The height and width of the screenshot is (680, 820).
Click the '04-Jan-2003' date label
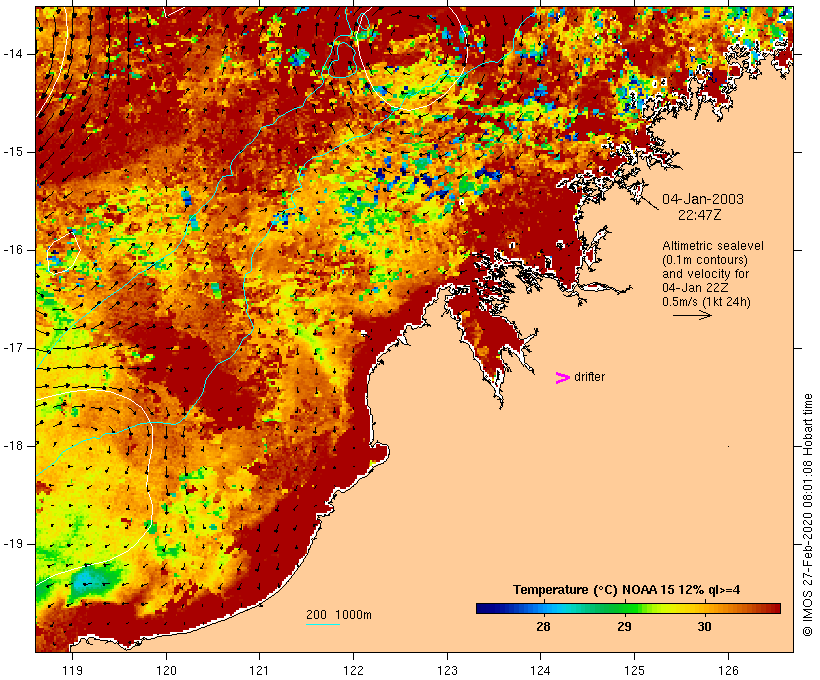coord(703,199)
